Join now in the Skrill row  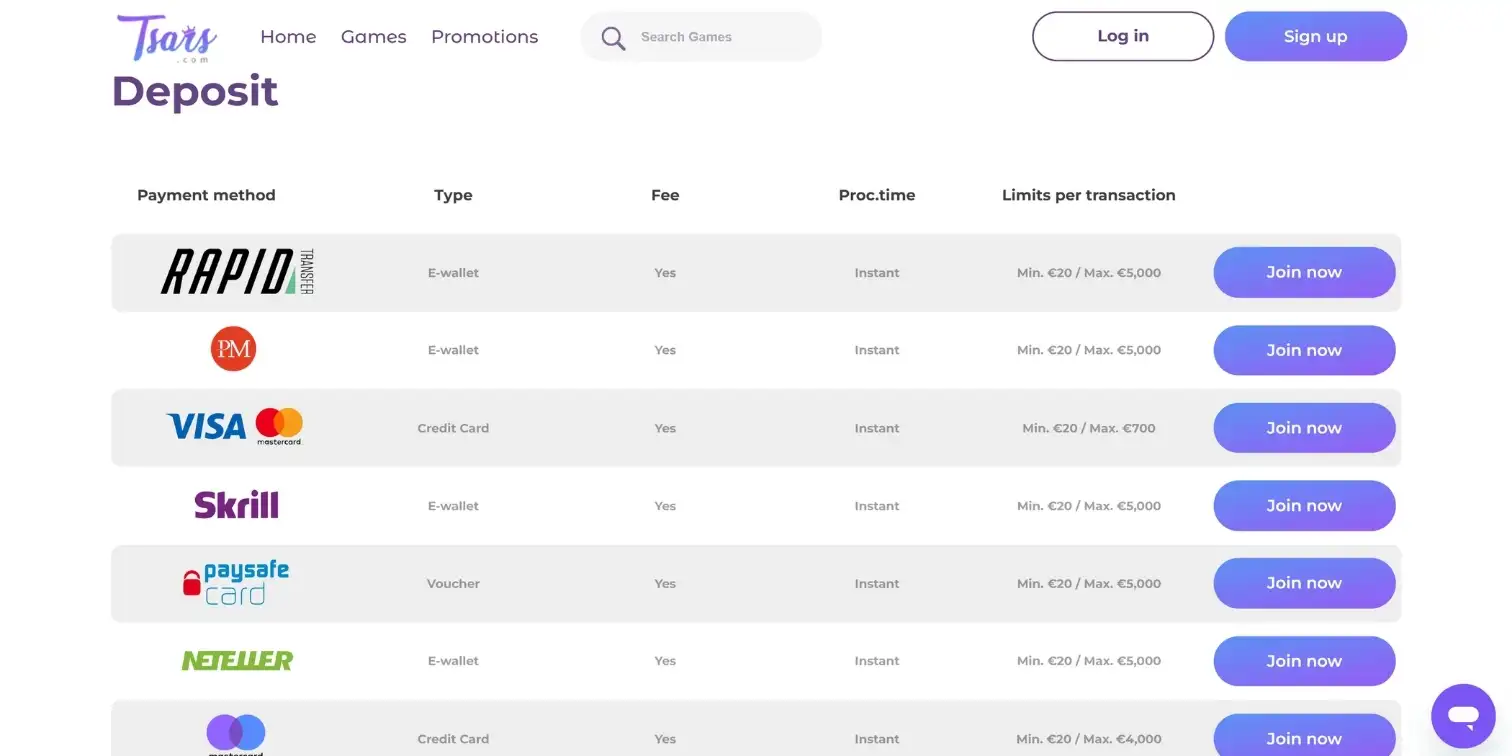tap(1304, 505)
